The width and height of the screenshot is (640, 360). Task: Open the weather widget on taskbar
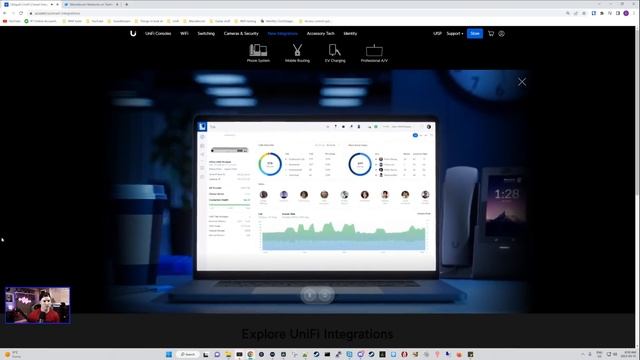(12, 354)
